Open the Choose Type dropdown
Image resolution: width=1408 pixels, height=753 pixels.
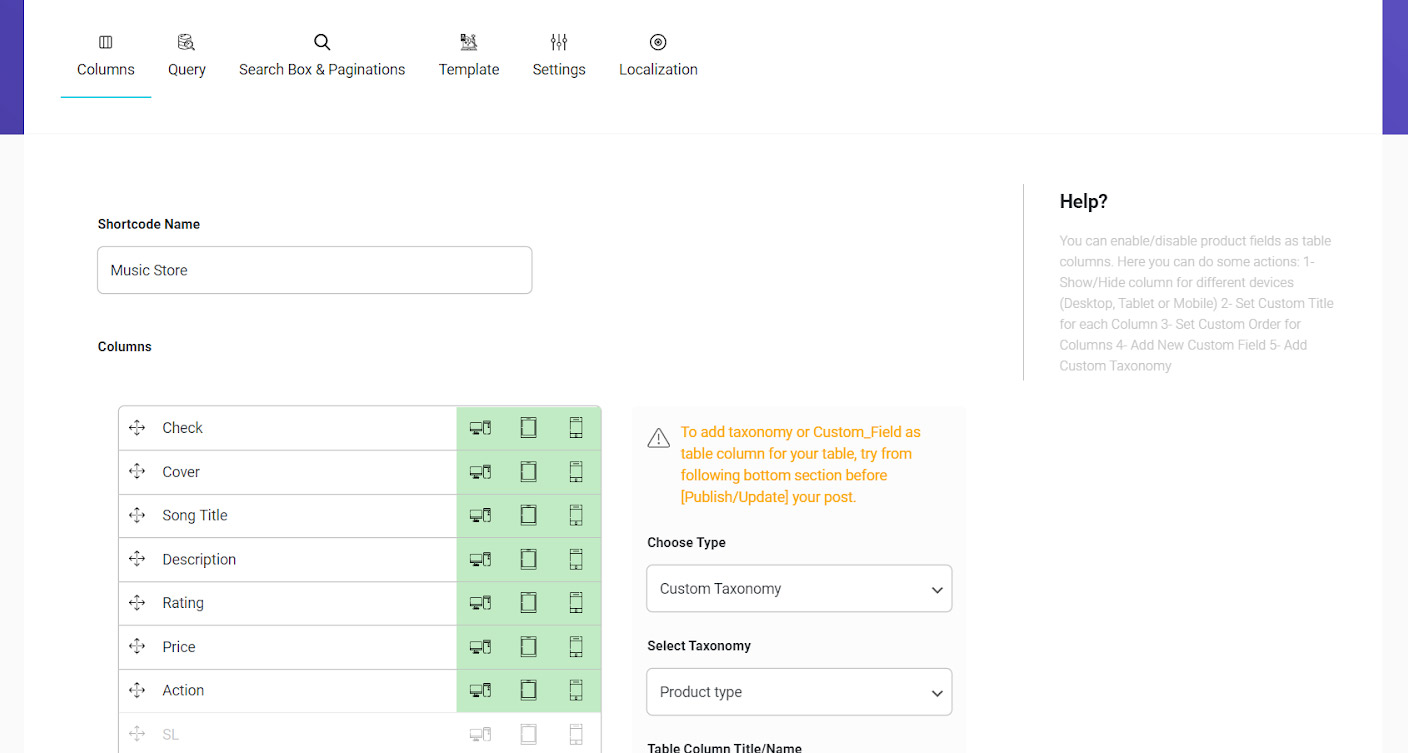[x=799, y=589]
